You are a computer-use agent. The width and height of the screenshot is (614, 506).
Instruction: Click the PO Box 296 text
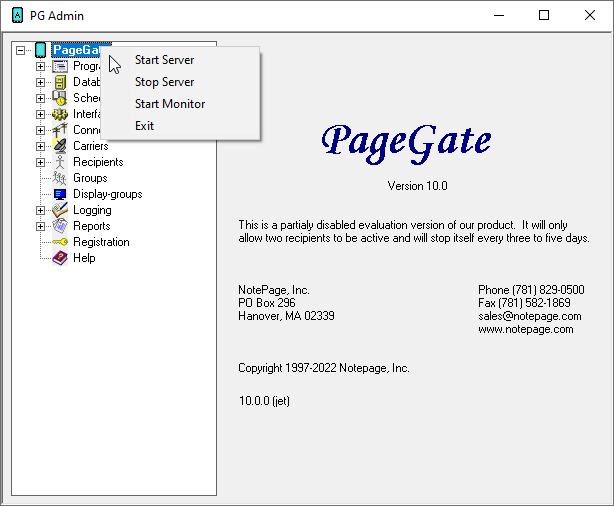click(267, 303)
